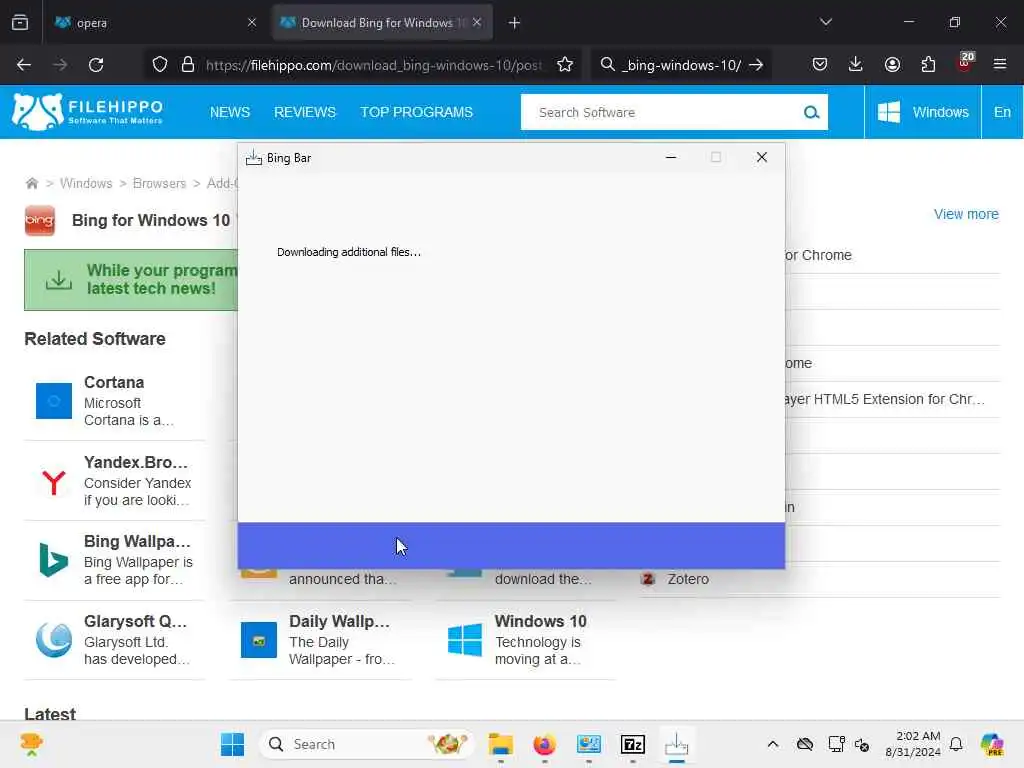Viewport: 1024px width, 768px height.
Task: Click the Bing app logo icon
Action: pyautogui.click(x=40, y=221)
